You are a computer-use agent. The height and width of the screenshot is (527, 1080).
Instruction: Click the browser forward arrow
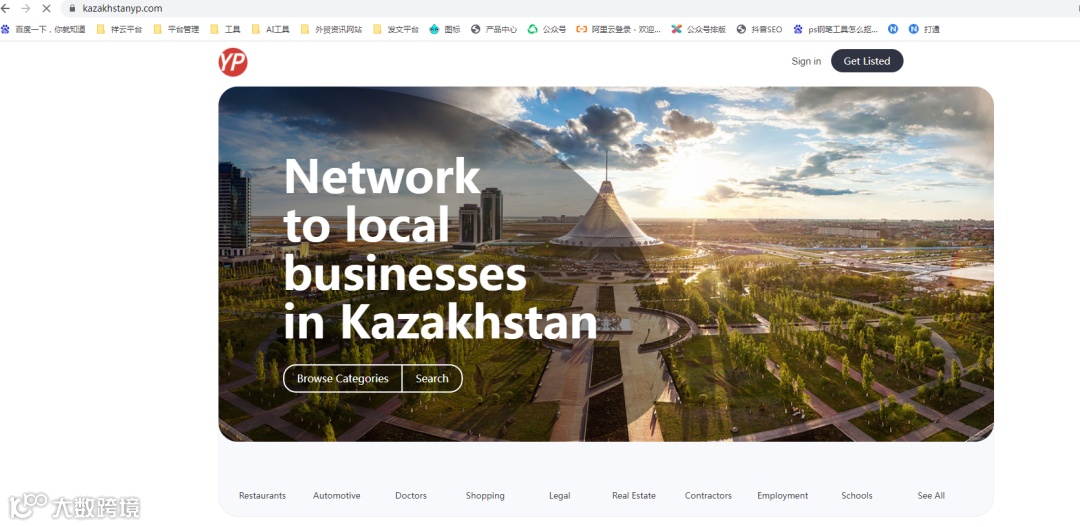coord(26,8)
